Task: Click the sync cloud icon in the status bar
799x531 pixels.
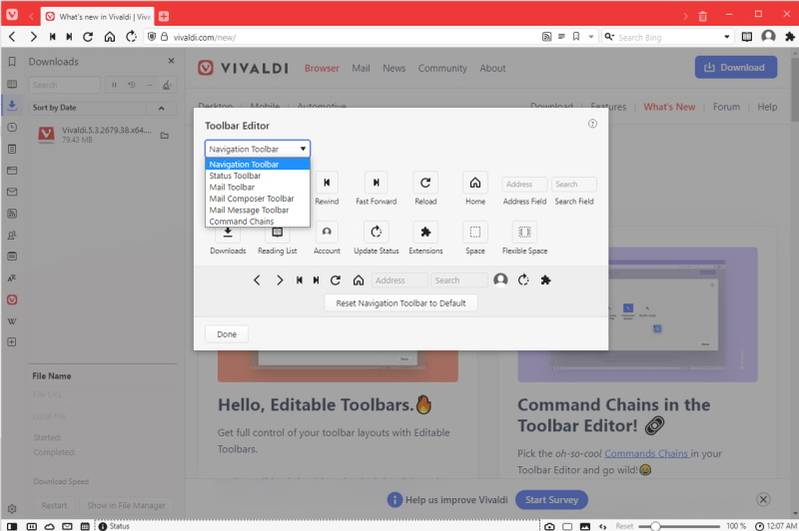Action: tap(49, 526)
